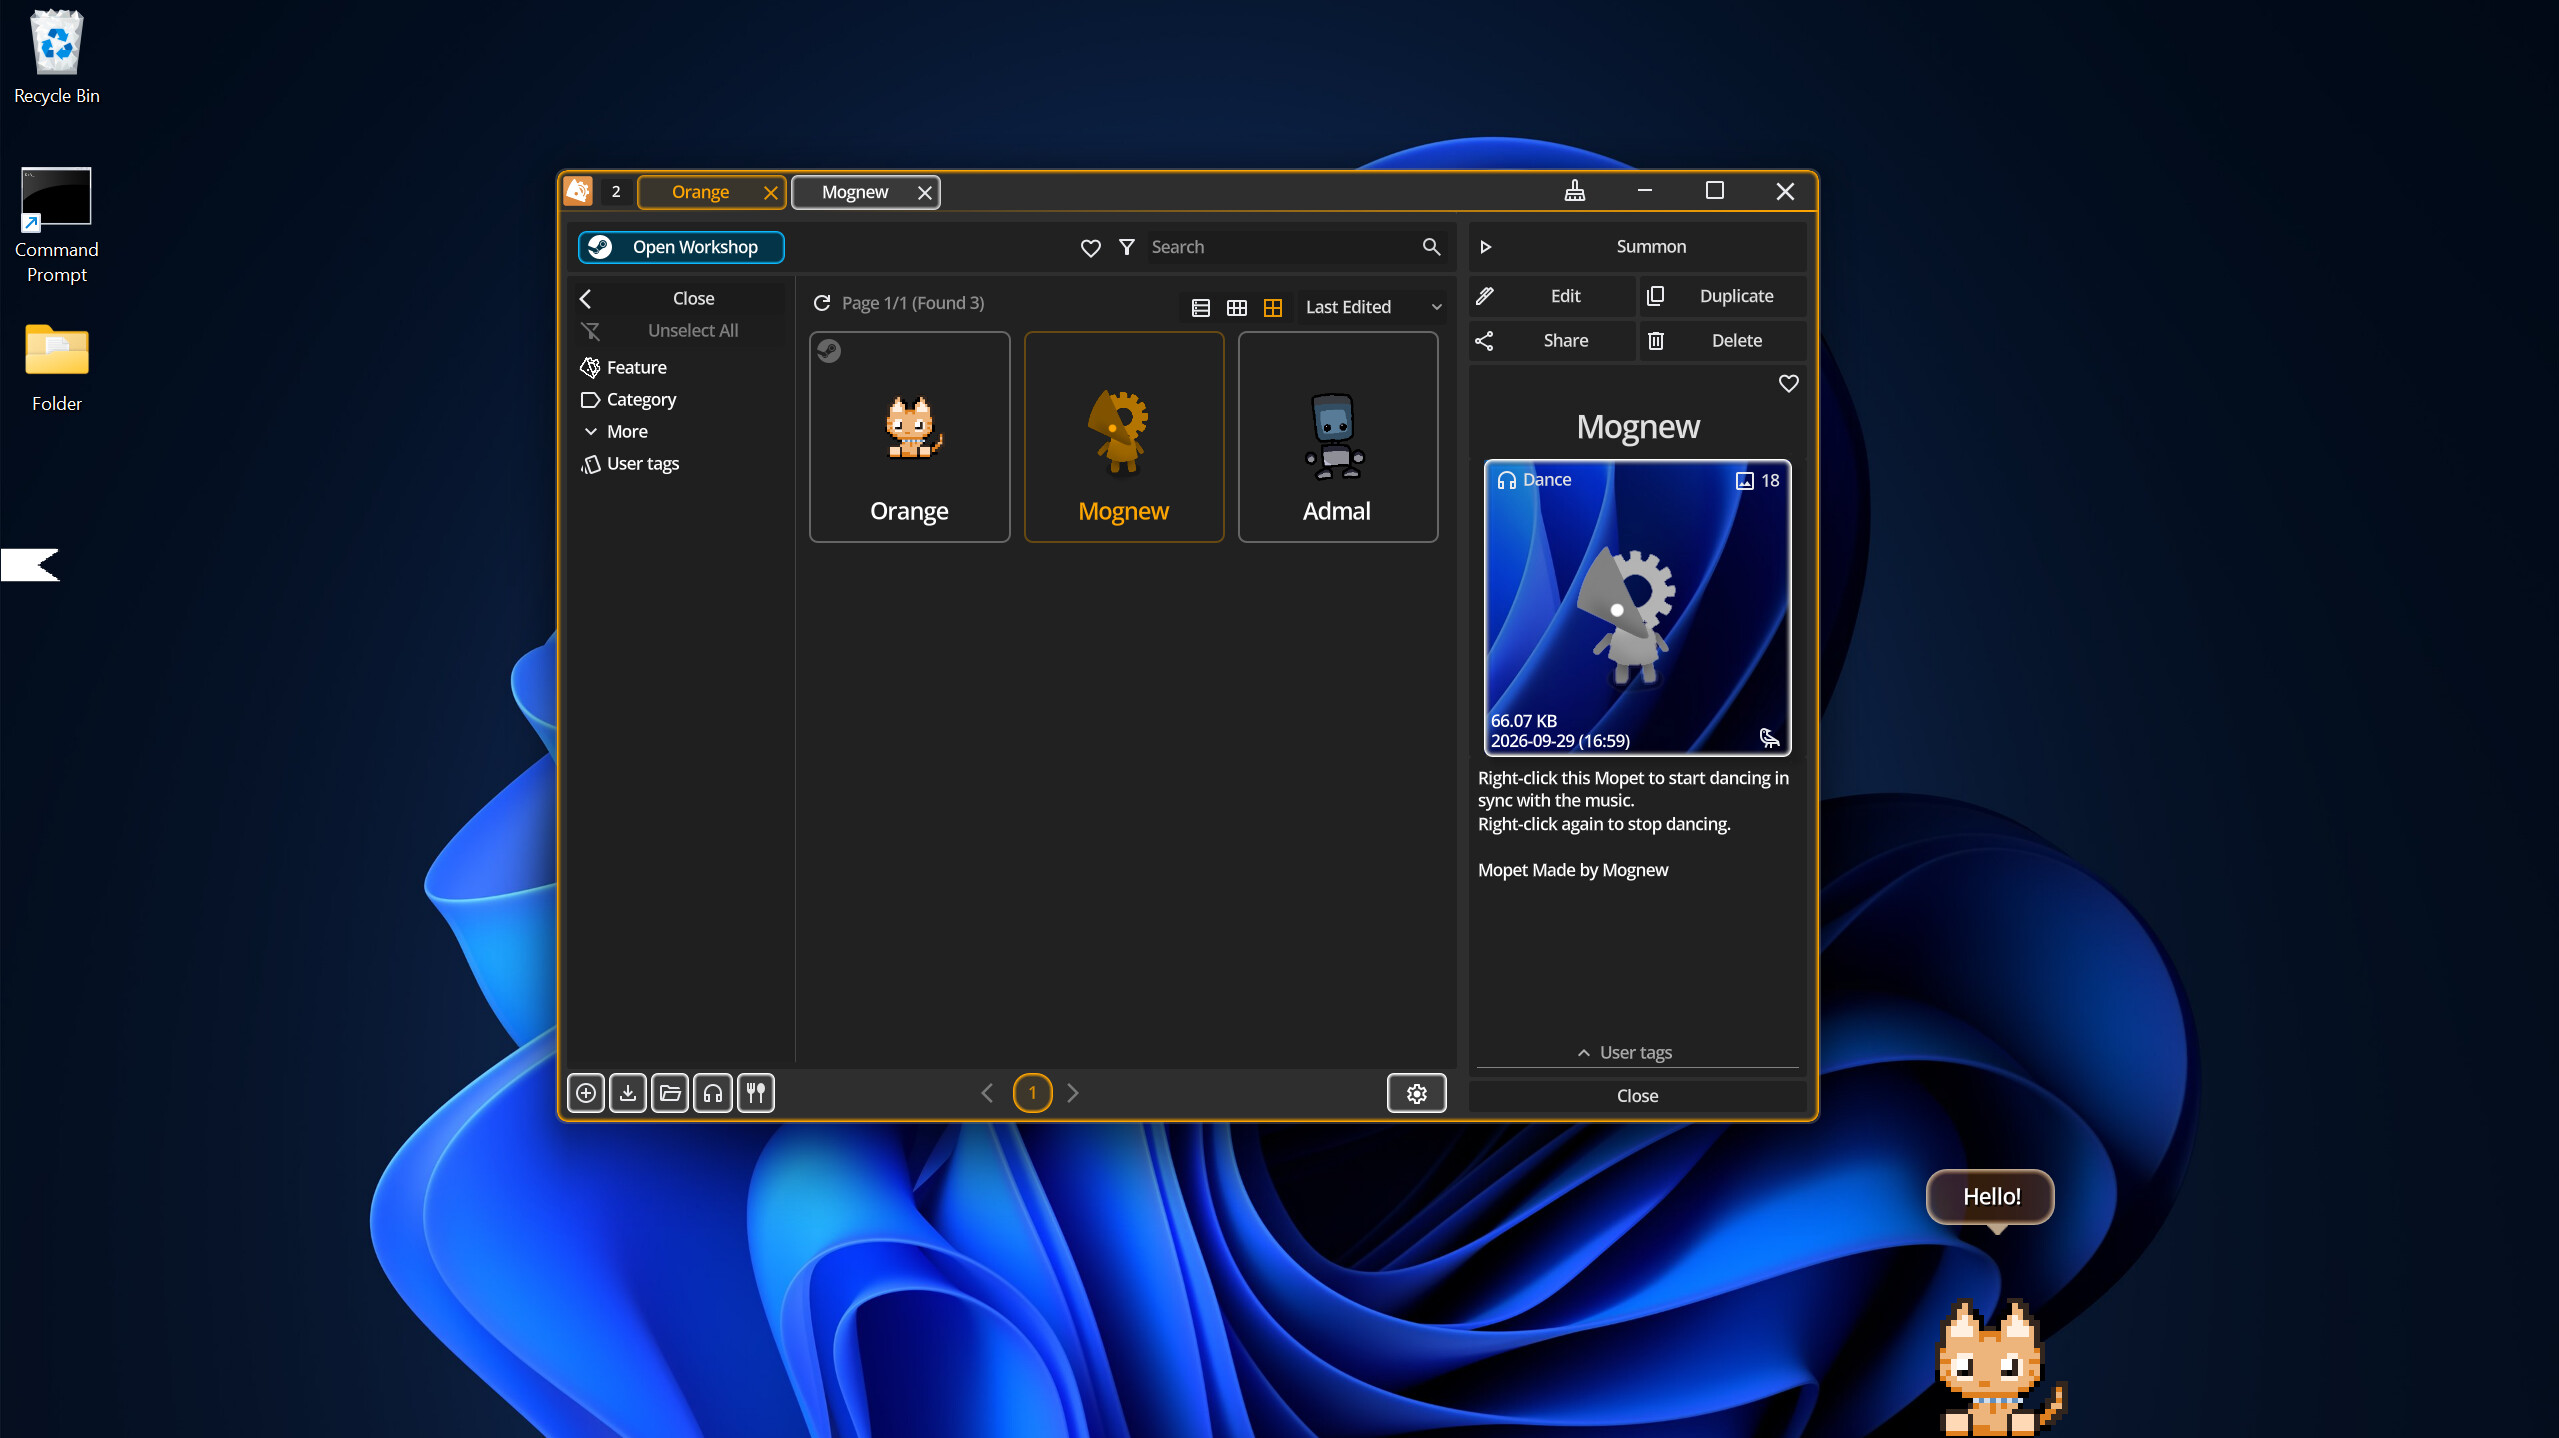Open the Feature filter section
Image resolution: width=2559 pixels, height=1438 pixels.
(x=624, y=368)
